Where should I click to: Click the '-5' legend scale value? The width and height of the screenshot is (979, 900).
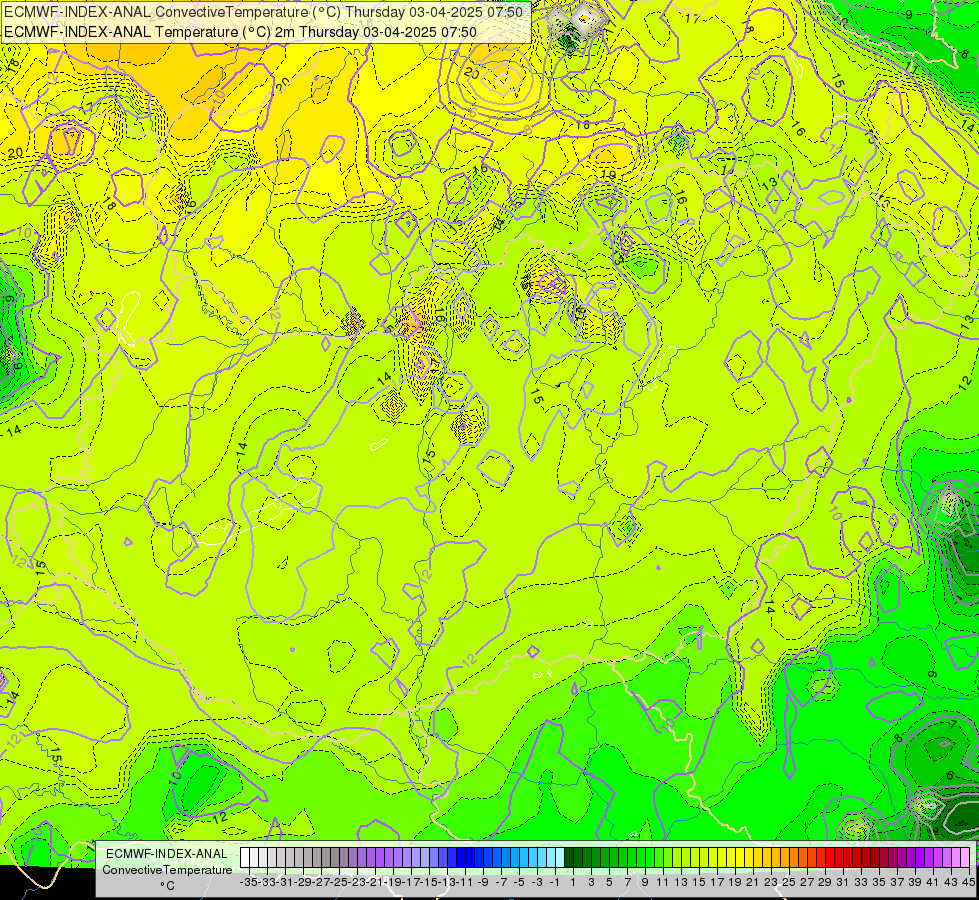519,882
